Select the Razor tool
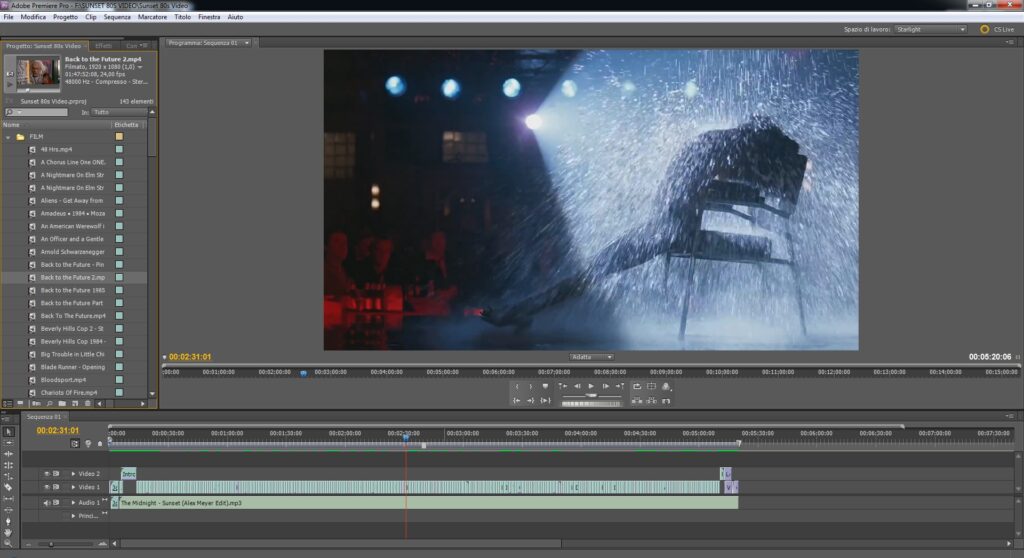Image resolution: width=1024 pixels, height=558 pixels. (x=8, y=487)
